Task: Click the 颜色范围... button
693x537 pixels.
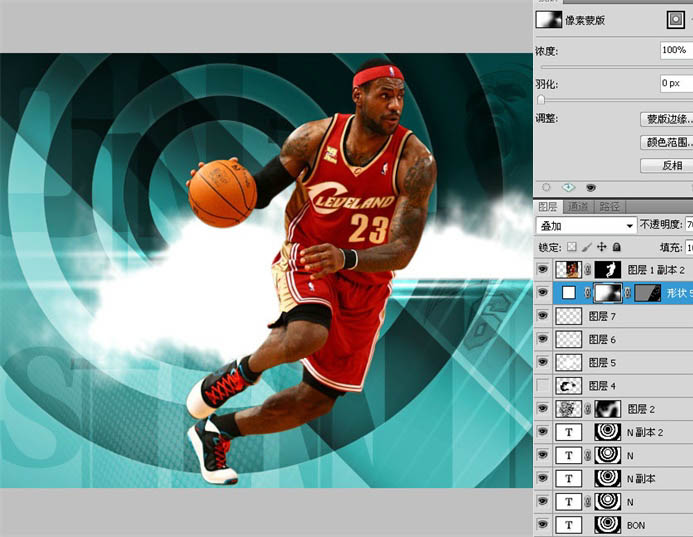Action: [x=666, y=142]
